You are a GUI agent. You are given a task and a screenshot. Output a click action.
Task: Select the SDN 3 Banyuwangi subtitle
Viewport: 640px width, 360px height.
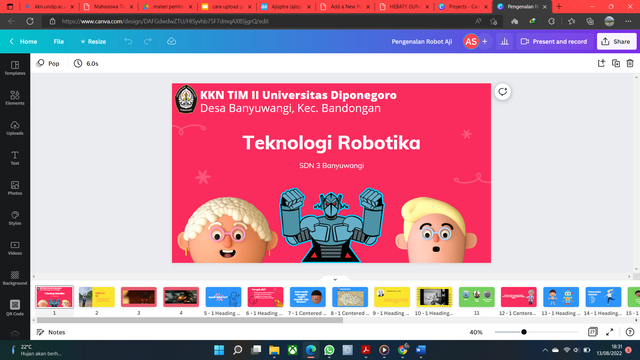click(x=331, y=166)
